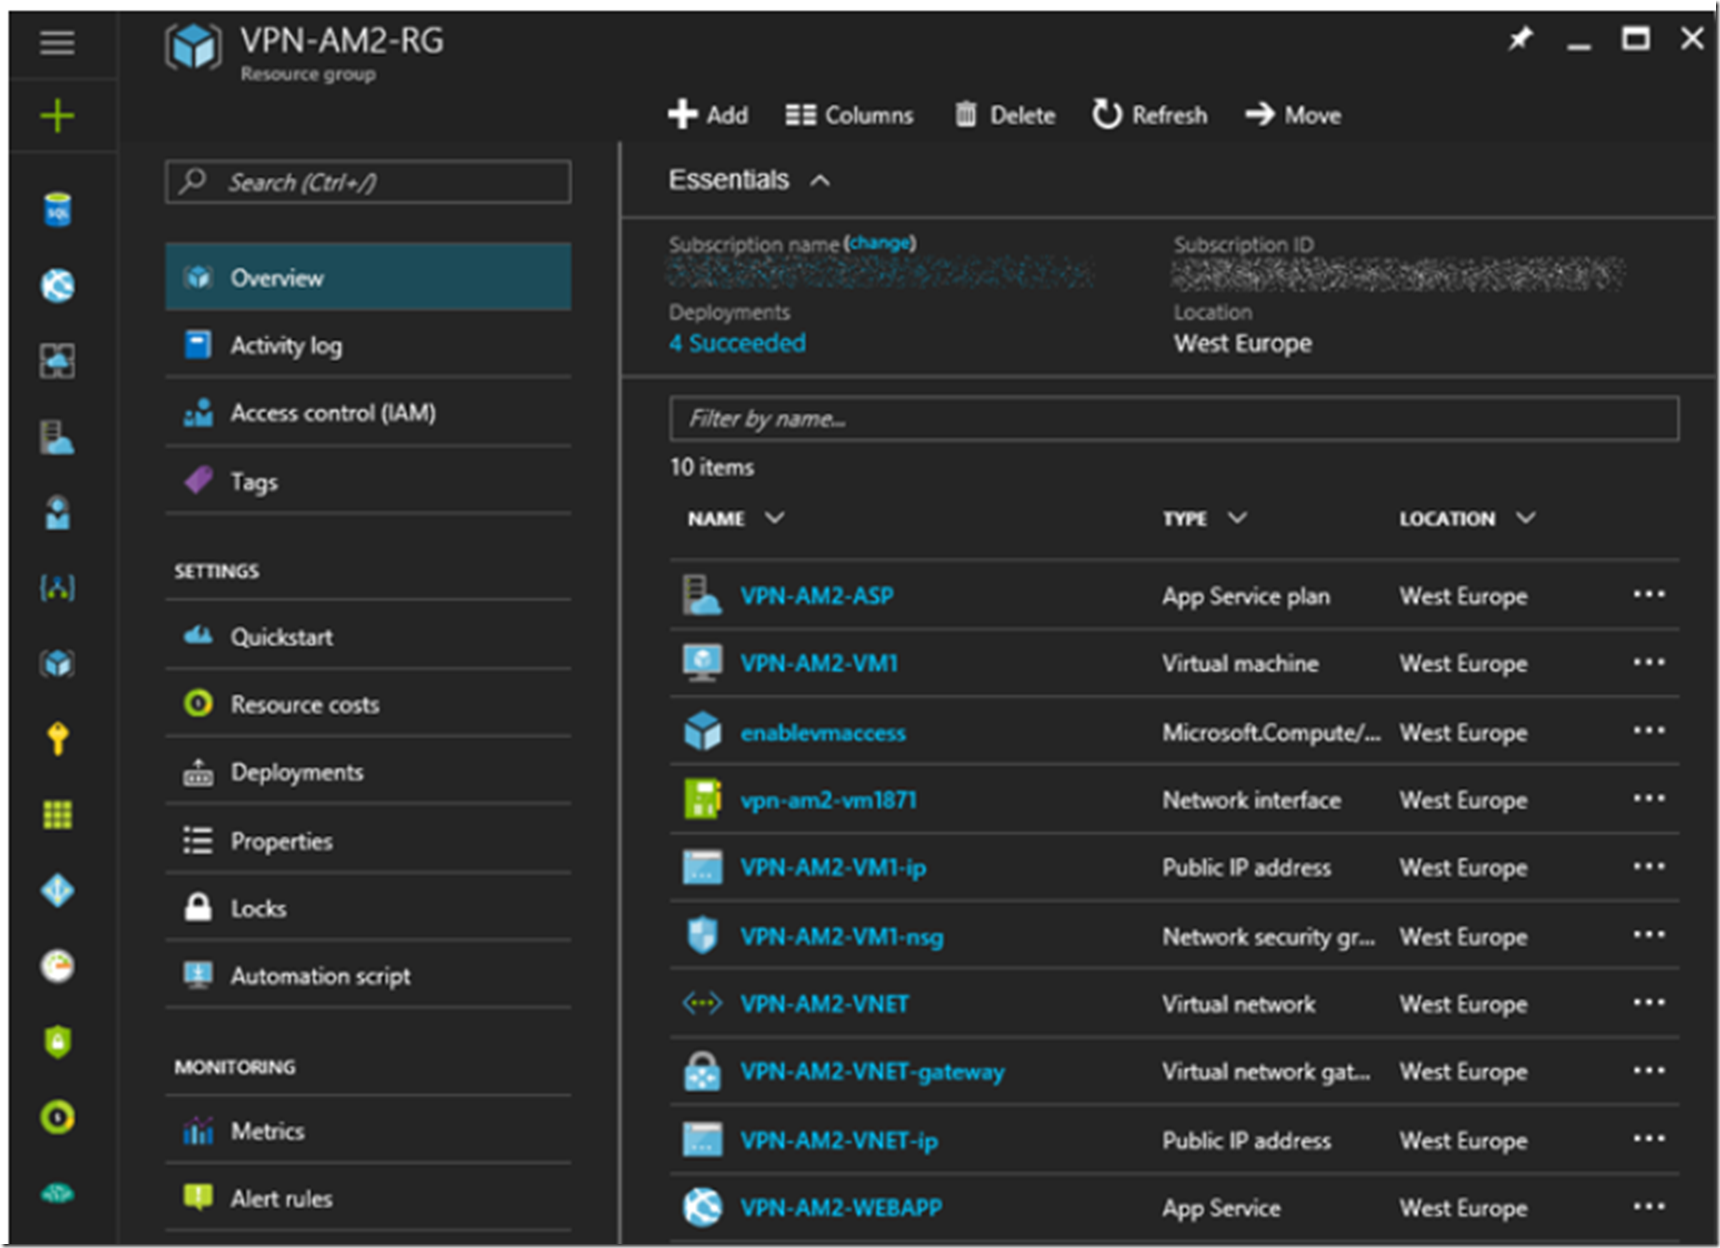
Task: Focus the Filter by name field
Action: (1174, 418)
